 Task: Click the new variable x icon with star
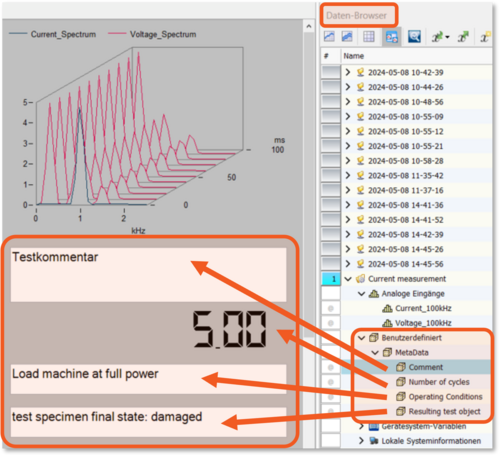pyautogui.click(x=485, y=36)
